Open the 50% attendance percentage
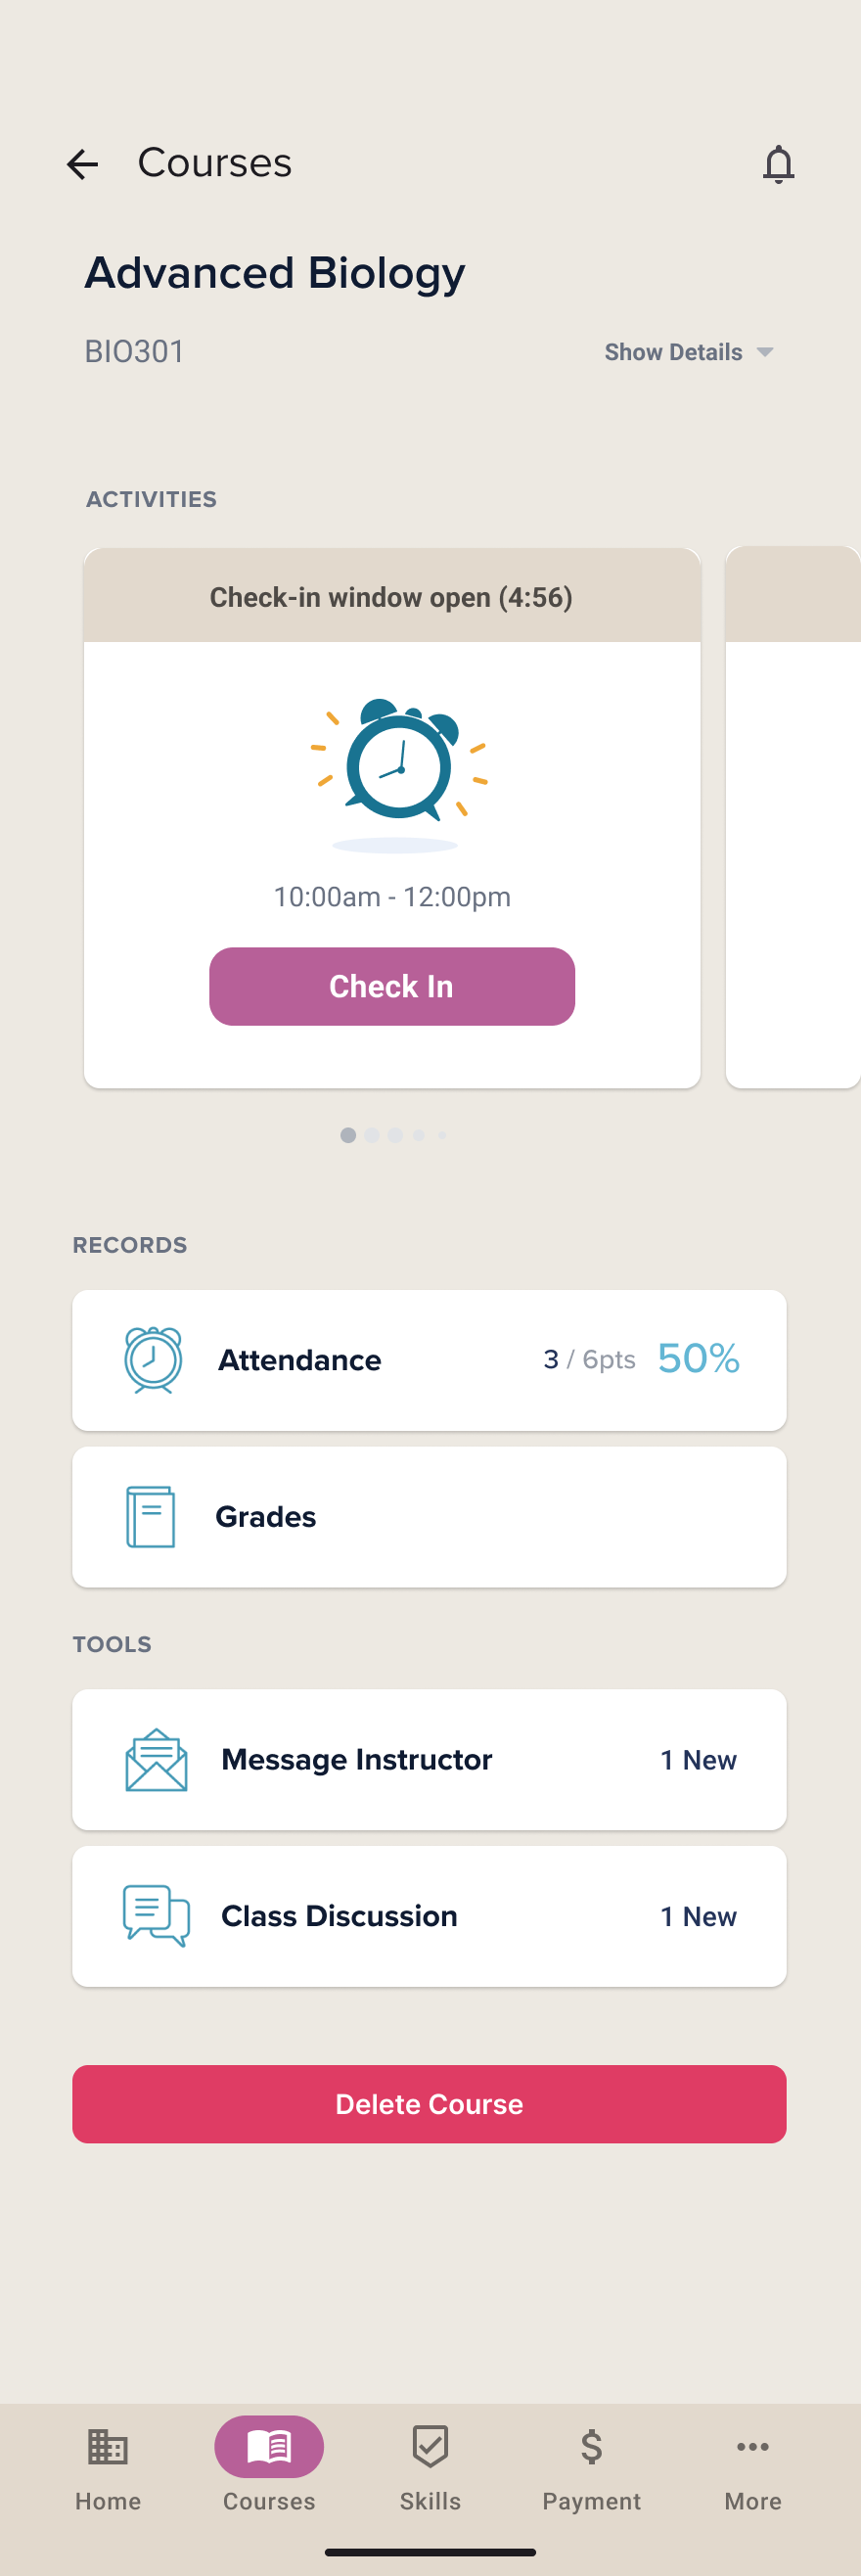This screenshot has width=861, height=2576. click(698, 1359)
